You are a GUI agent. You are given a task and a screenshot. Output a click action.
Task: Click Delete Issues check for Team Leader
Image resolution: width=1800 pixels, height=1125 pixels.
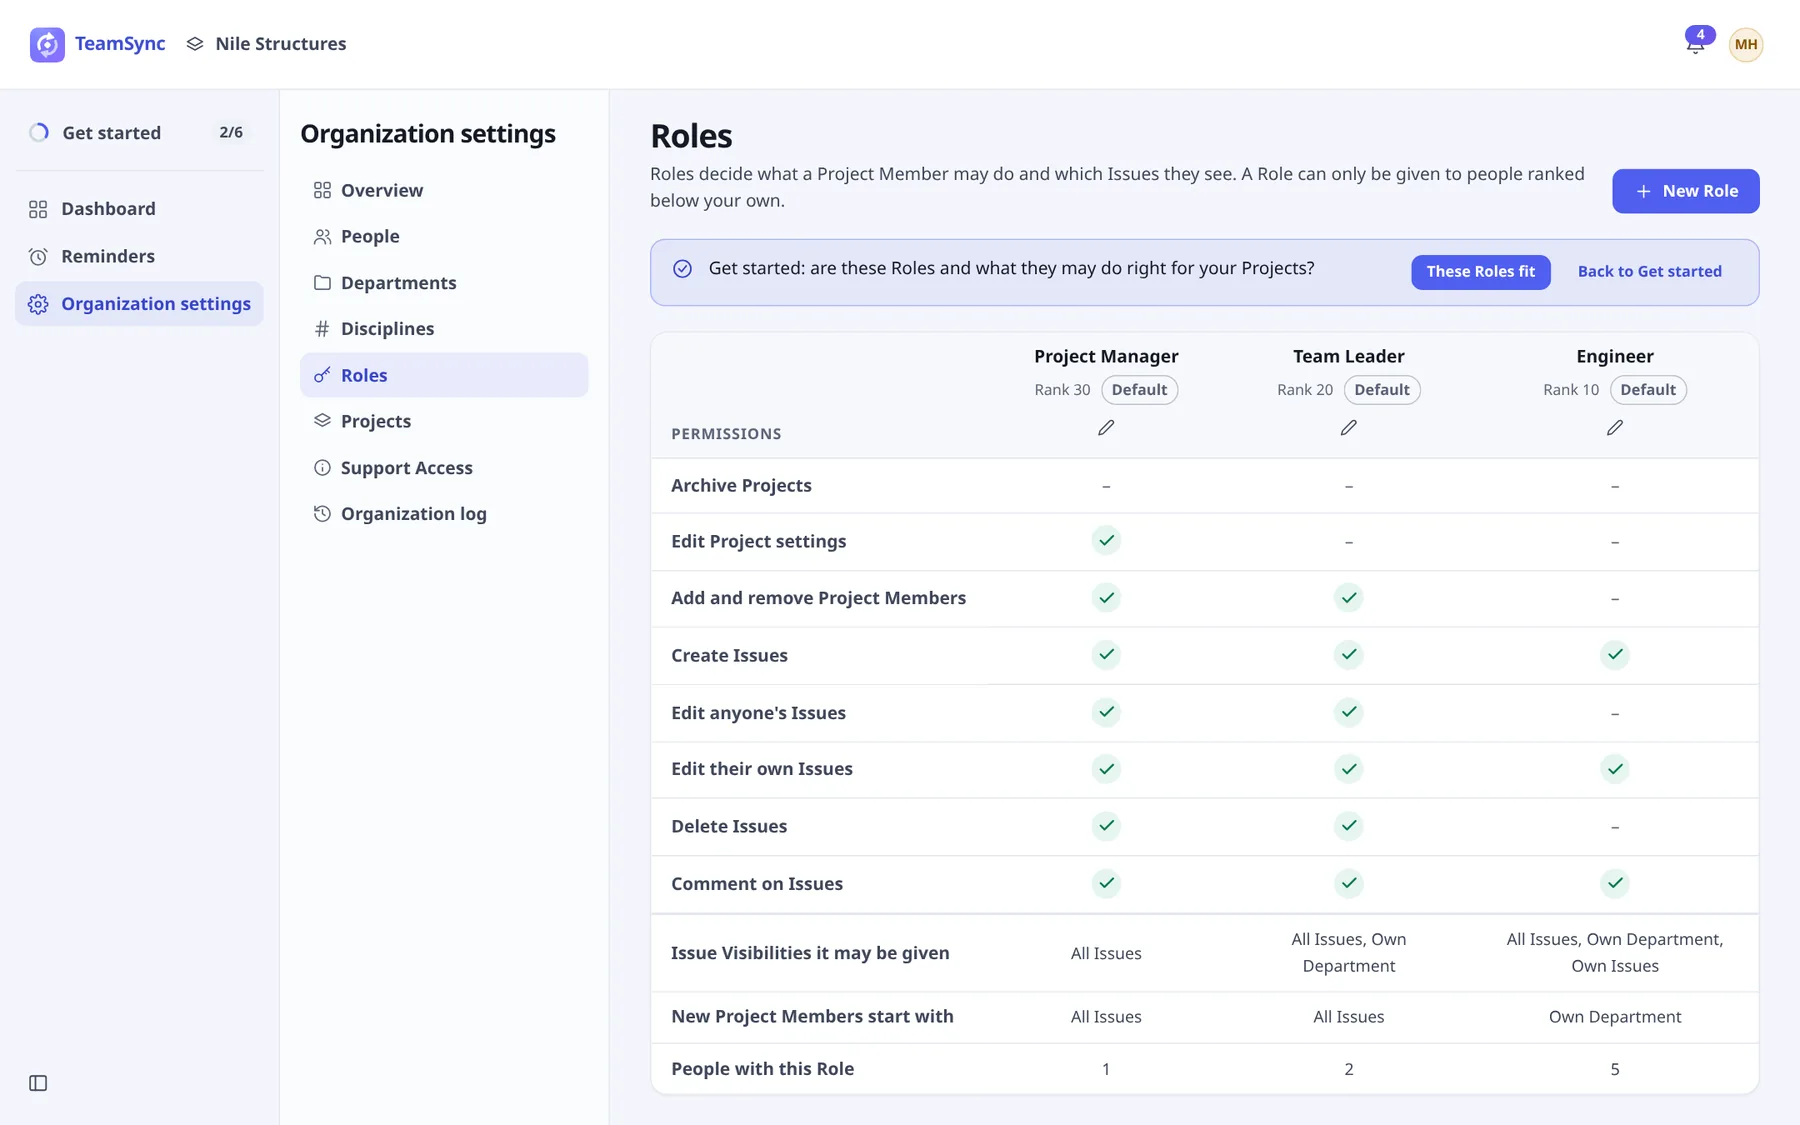click(x=1349, y=826)
